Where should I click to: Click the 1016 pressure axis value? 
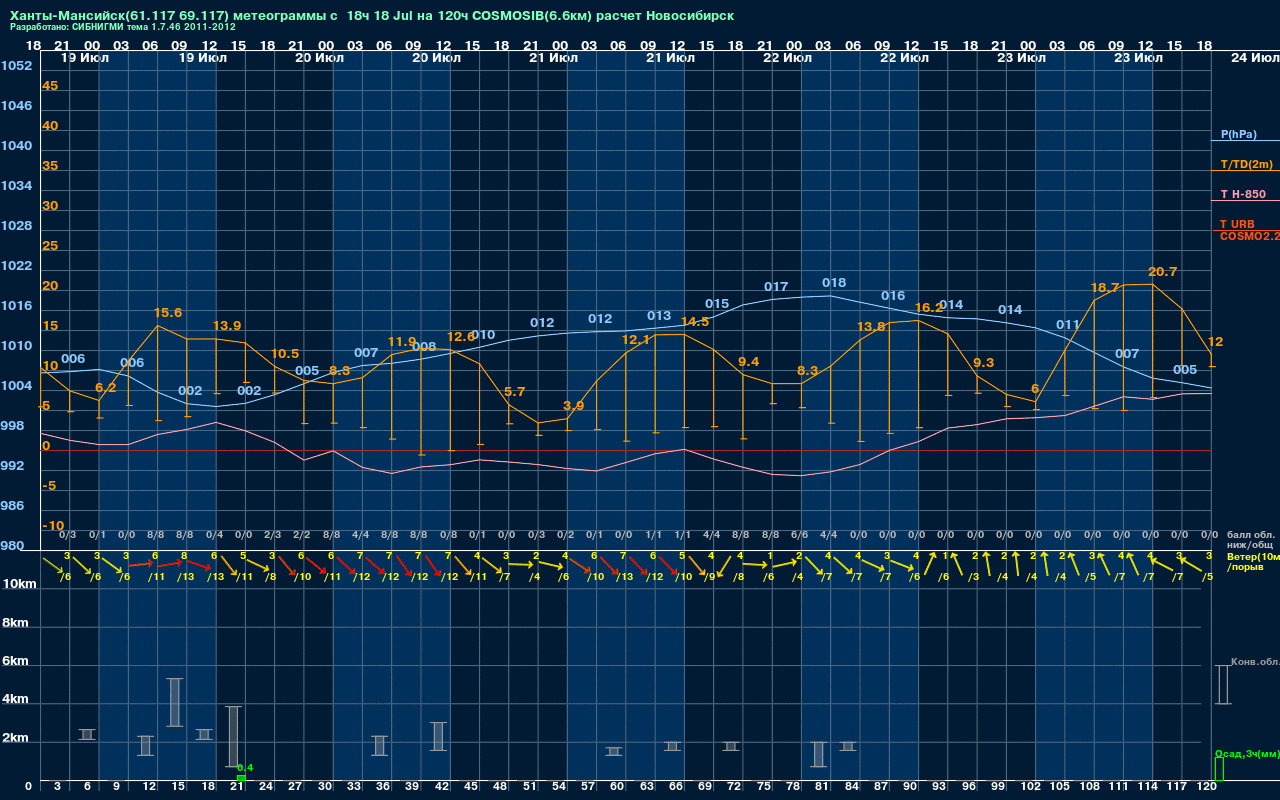(16, 306)
